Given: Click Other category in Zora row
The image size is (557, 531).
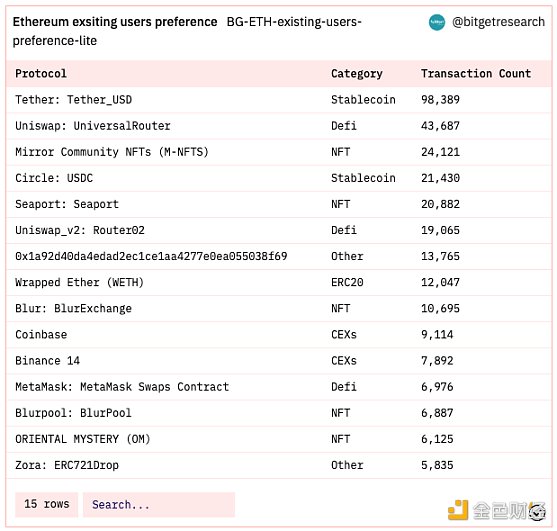Looking at the screenshot, I should click(x=347, y=465).
